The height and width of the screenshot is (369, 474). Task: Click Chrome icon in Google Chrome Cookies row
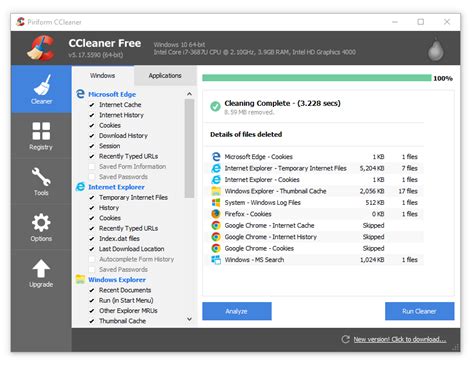(216, 248)
